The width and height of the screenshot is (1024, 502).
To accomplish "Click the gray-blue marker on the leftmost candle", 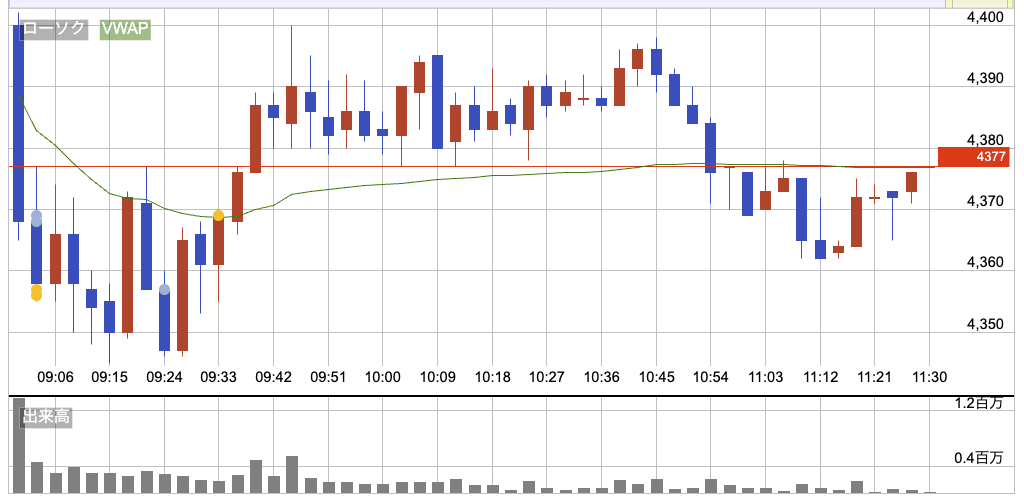I will pos(37,216).
